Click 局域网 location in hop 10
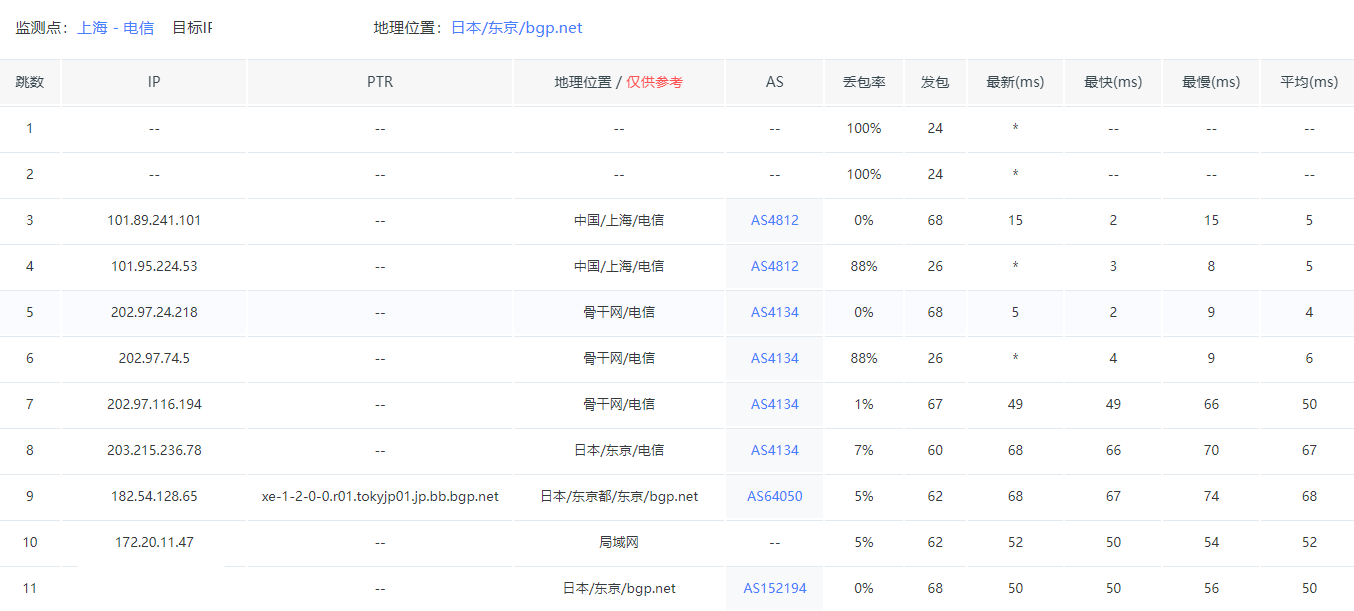The width and height of the screenshot is (1354, 611). coord(619,542)
